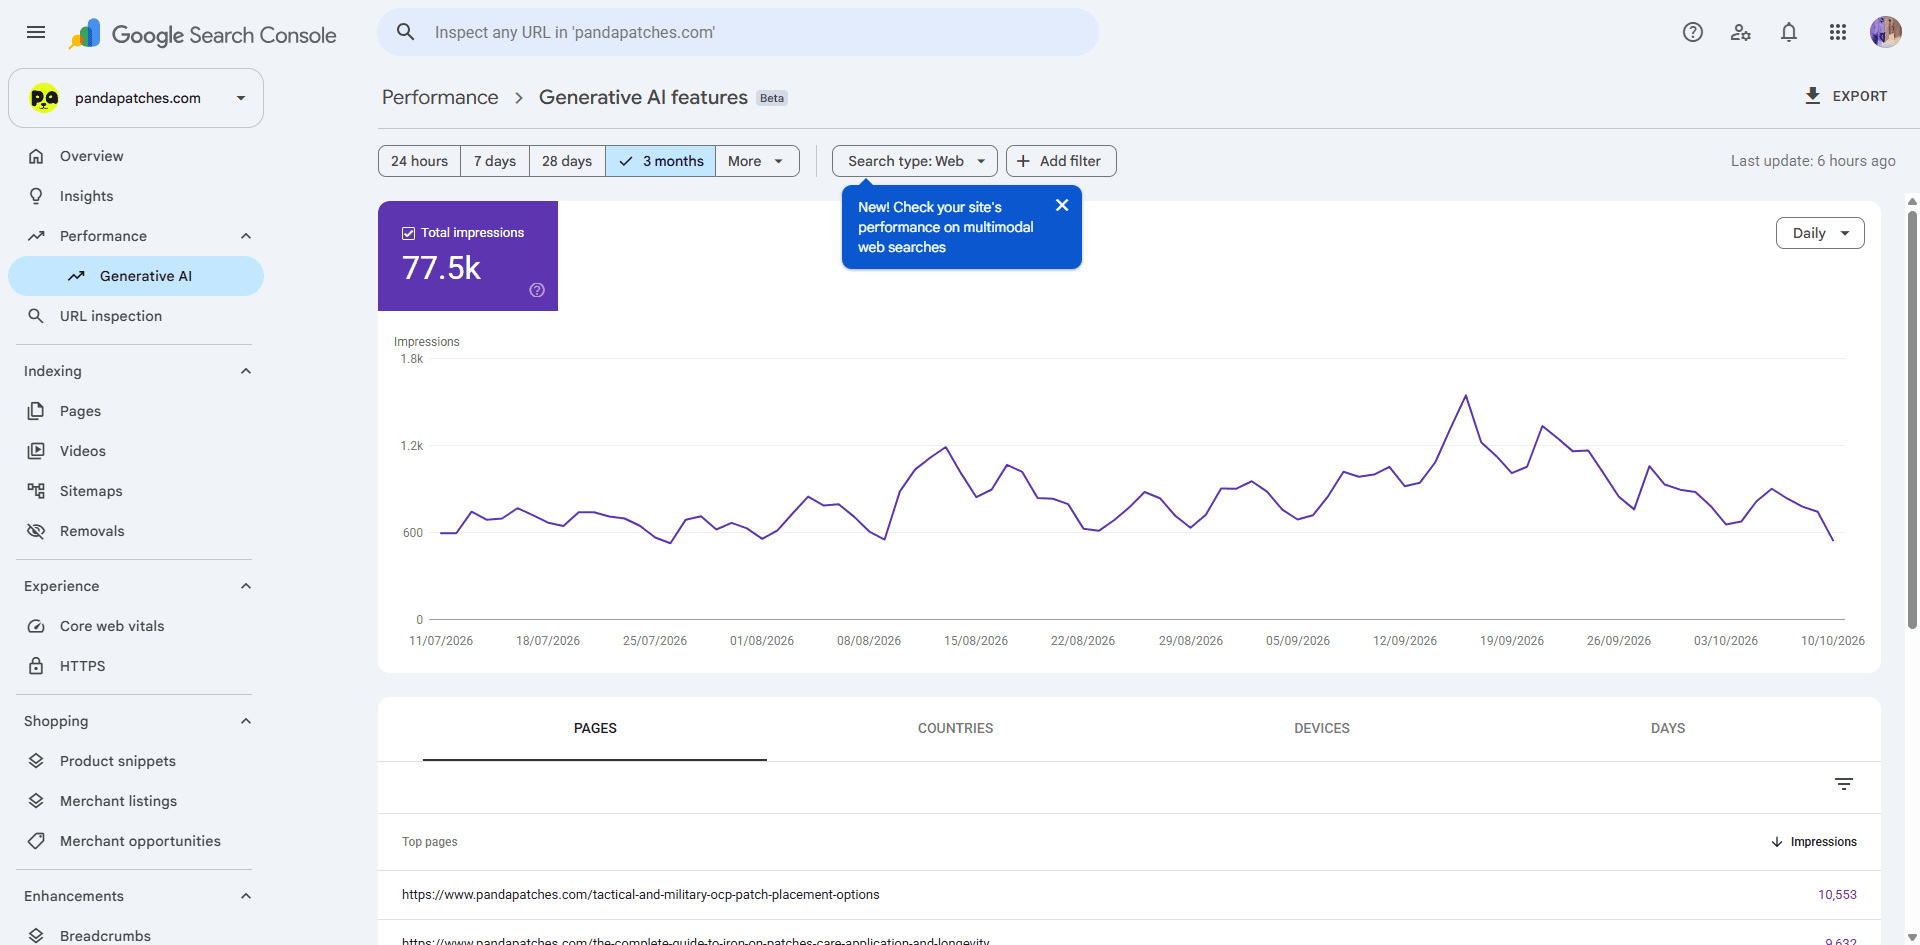1920x945 pixels.
Task: Open the Search type: Web dropdown
Action: 915,161
